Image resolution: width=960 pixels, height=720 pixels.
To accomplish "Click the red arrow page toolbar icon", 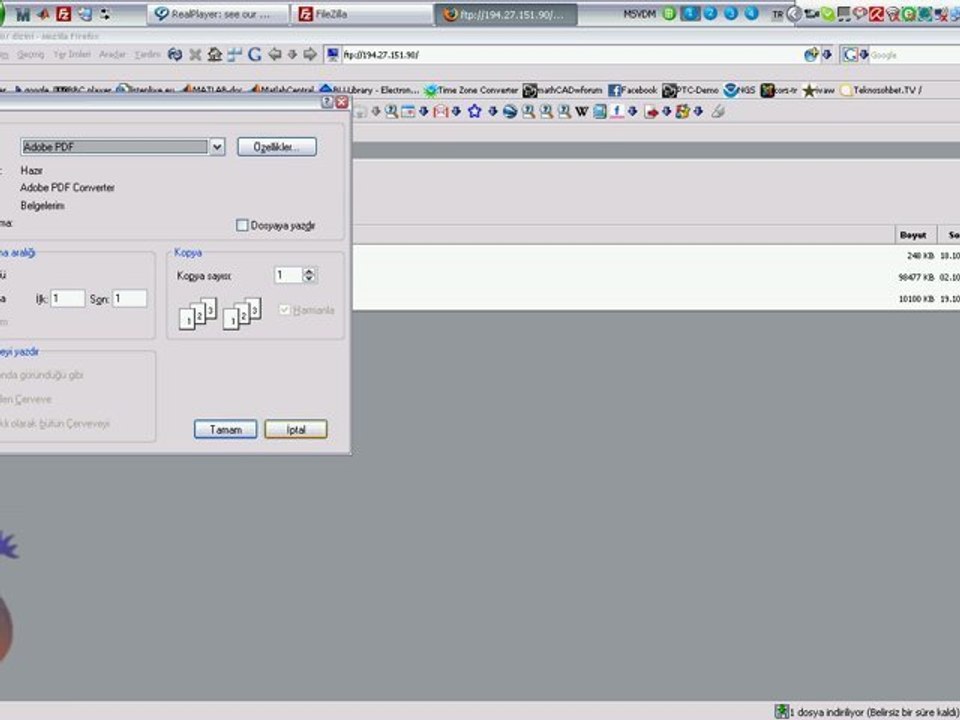I will (651, 111).
